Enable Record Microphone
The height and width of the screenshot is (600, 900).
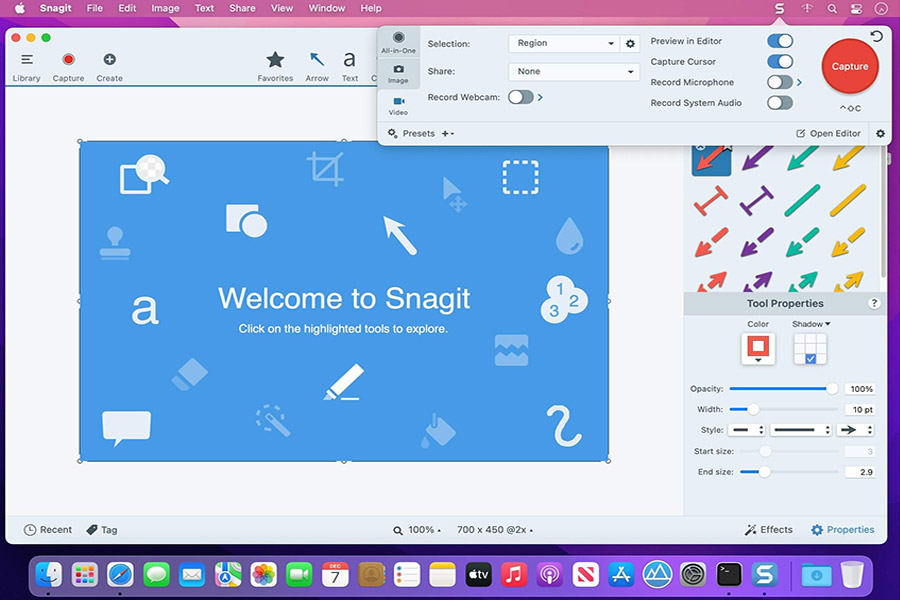tap(780, 82)
